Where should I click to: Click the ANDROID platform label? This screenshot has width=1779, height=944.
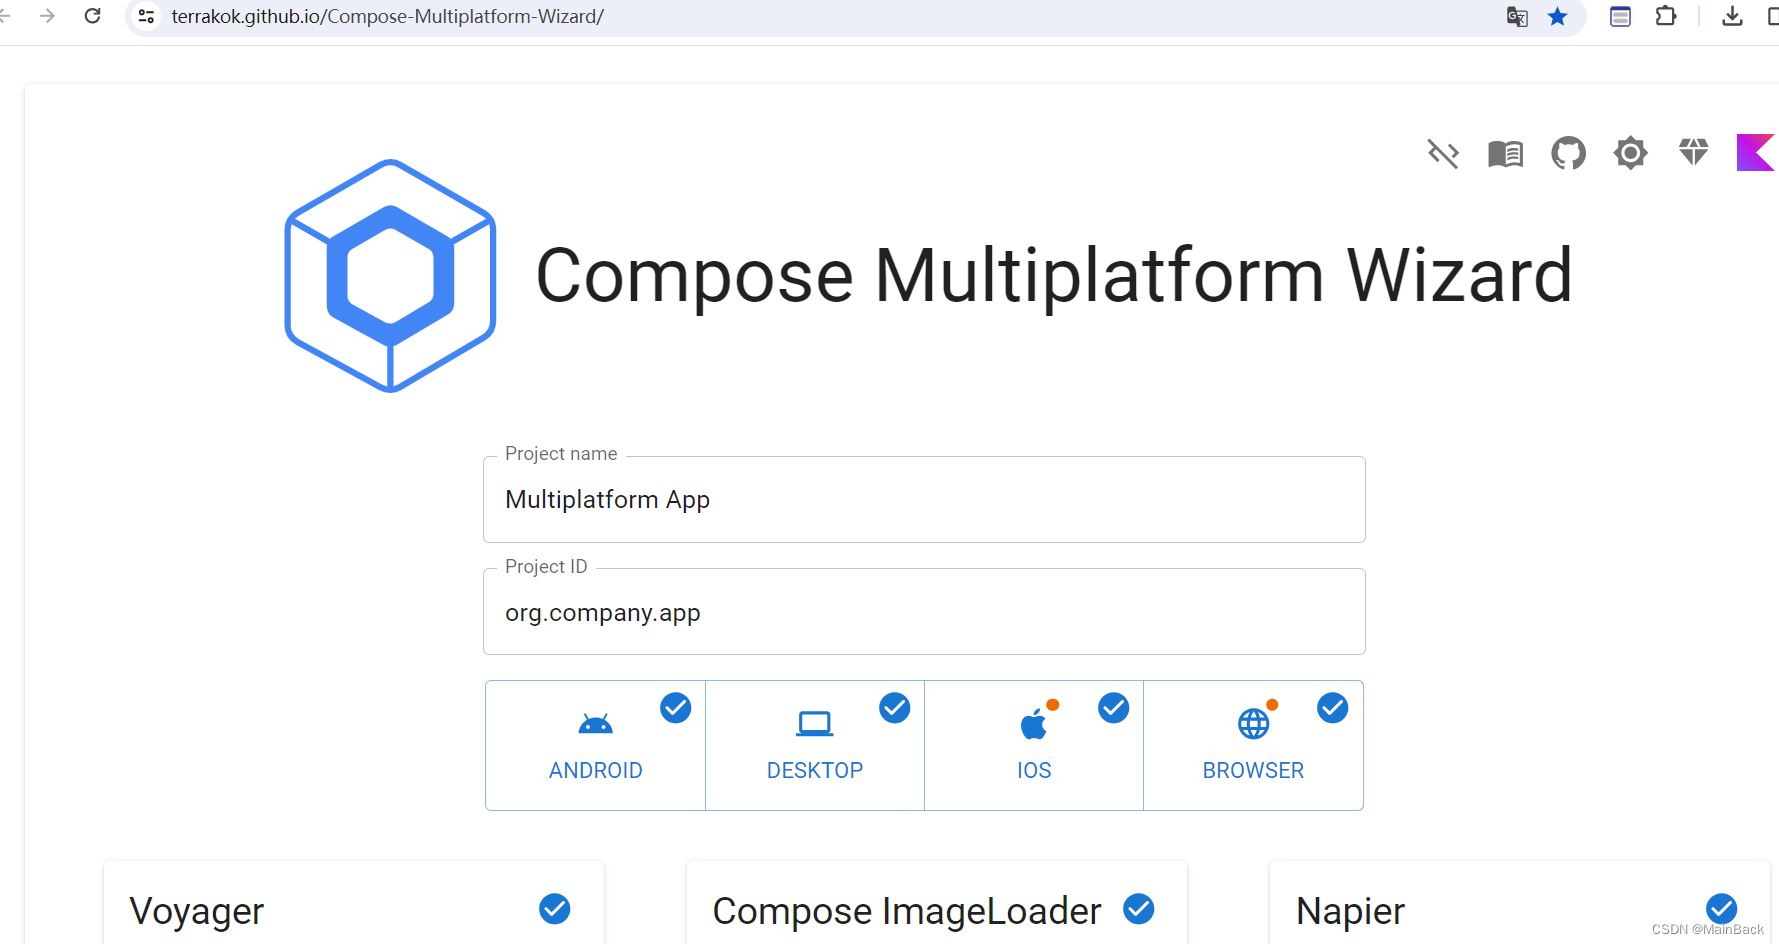(595, 771)
